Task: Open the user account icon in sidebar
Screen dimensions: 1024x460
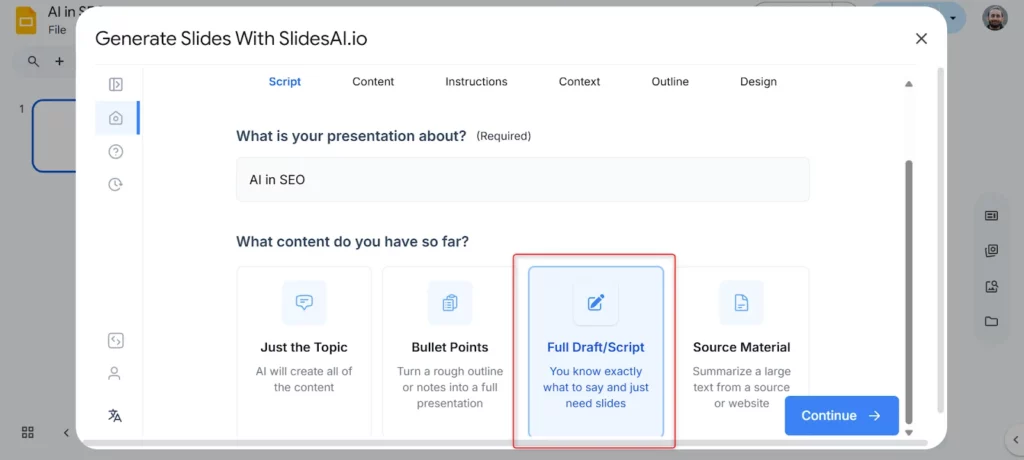Action: (116, 374)
